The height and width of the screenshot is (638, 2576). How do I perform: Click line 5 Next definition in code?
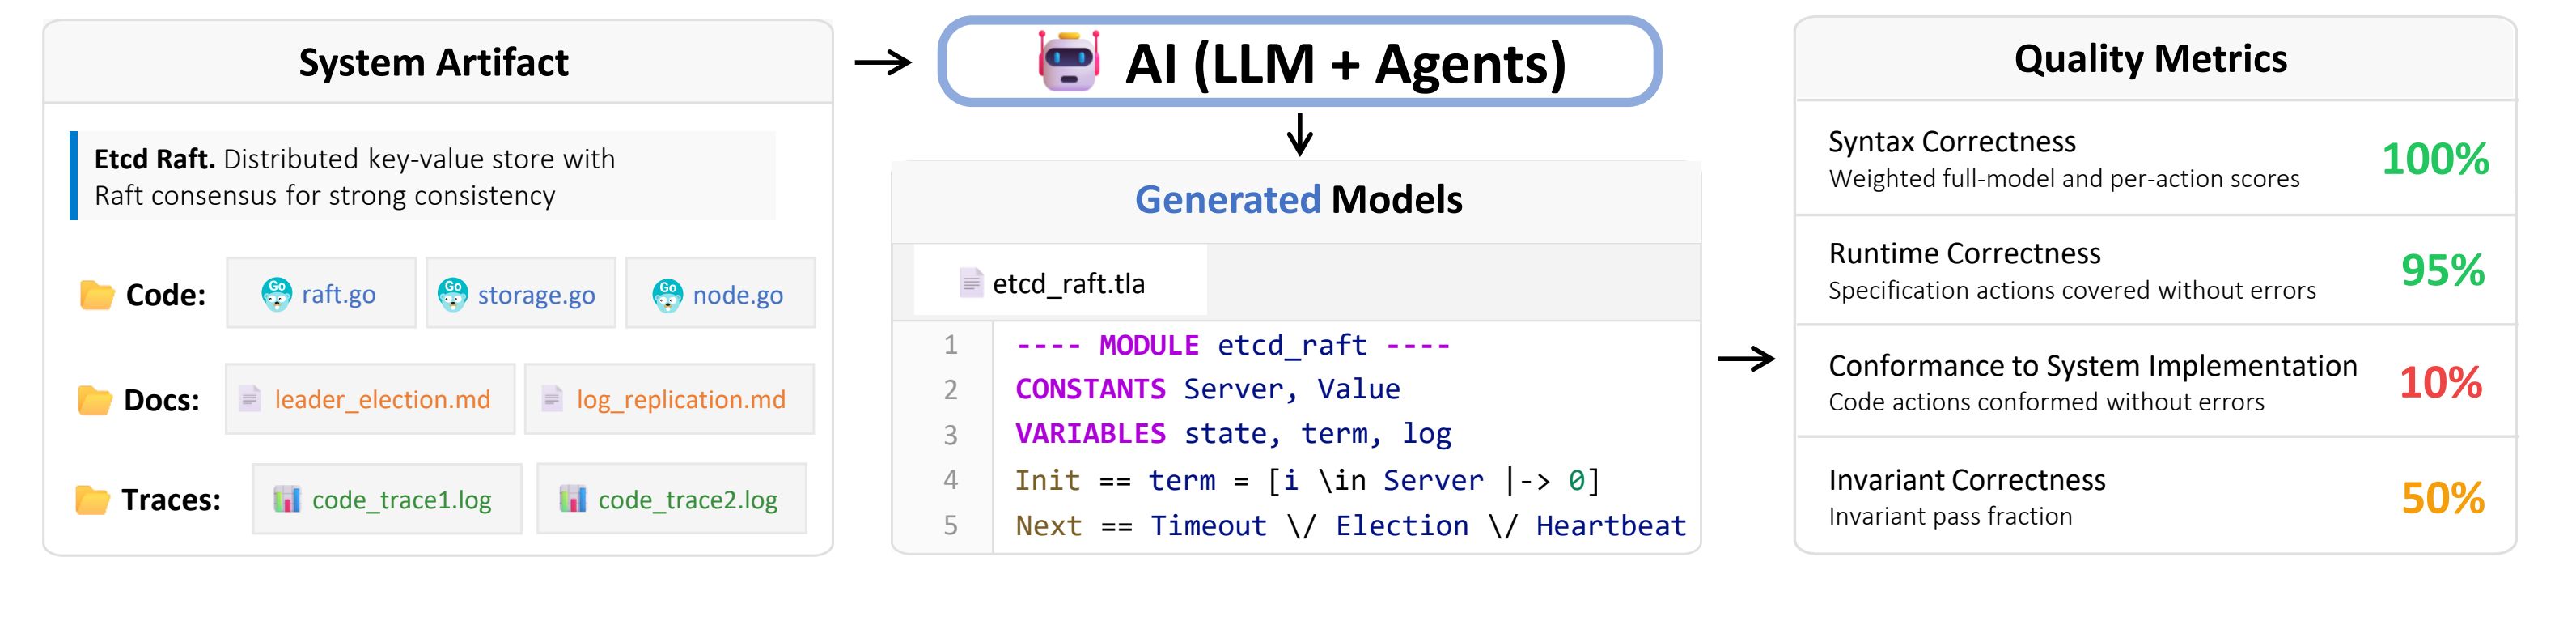(x=1349, y=526)
